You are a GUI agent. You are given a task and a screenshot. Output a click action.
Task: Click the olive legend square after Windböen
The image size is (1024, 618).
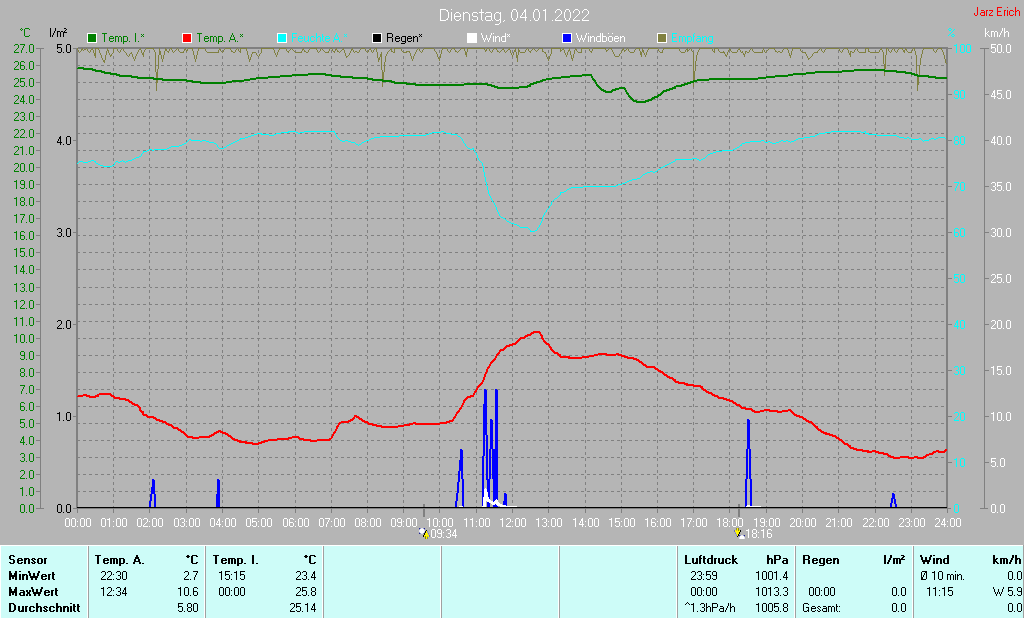coord(661,38)
